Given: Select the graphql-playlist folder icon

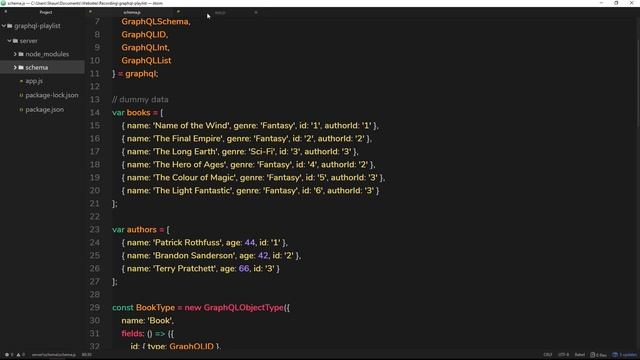Looking at the screenshot, I should point(10,26).
